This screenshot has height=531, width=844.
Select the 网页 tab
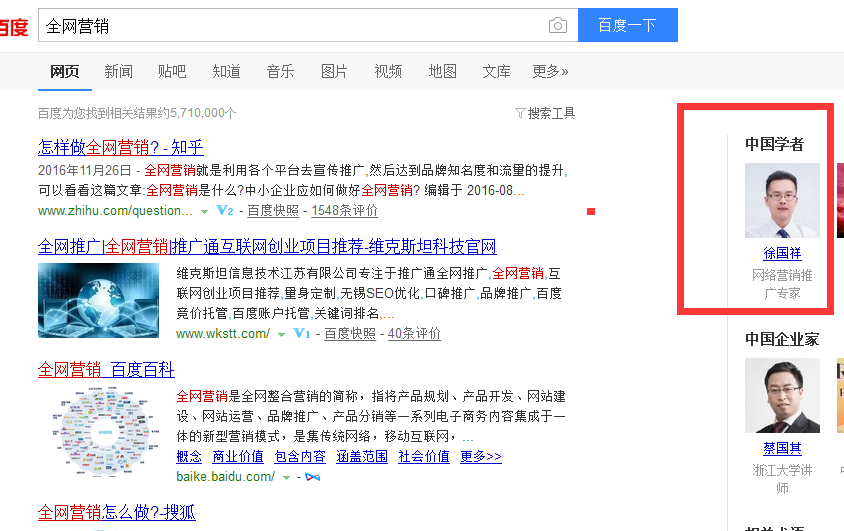65,71
